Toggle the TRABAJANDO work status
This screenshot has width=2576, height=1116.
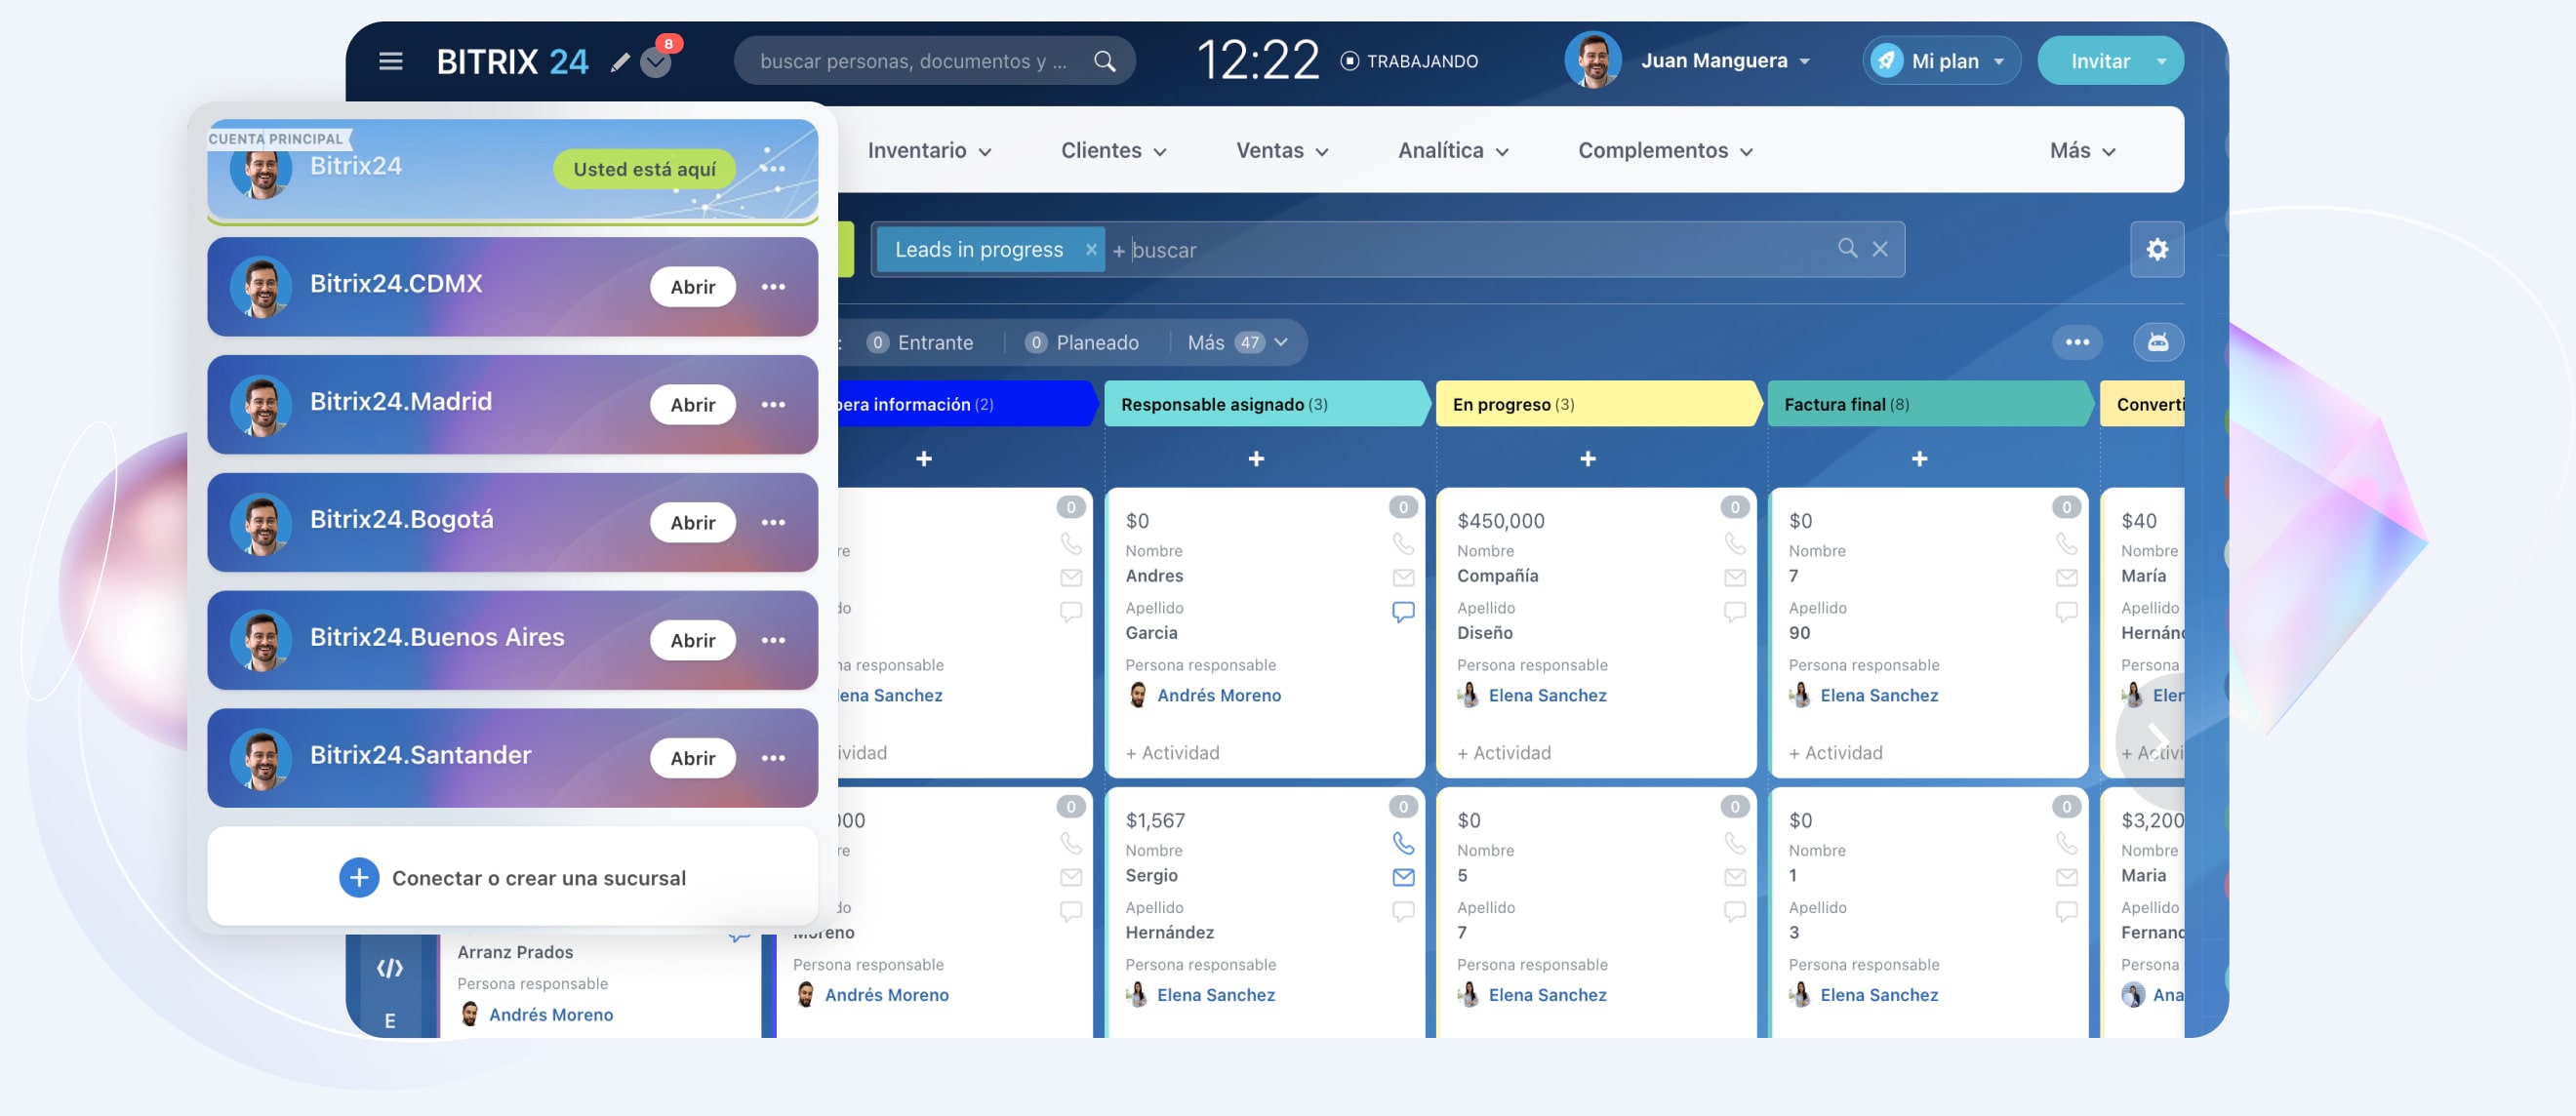point(1408,61)
